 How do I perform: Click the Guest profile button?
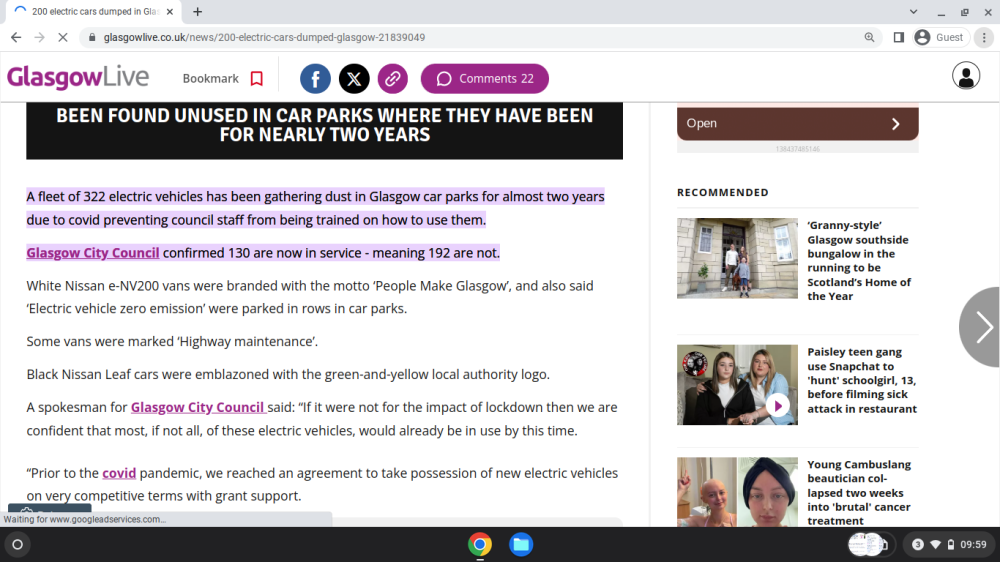tap(940, 37)
